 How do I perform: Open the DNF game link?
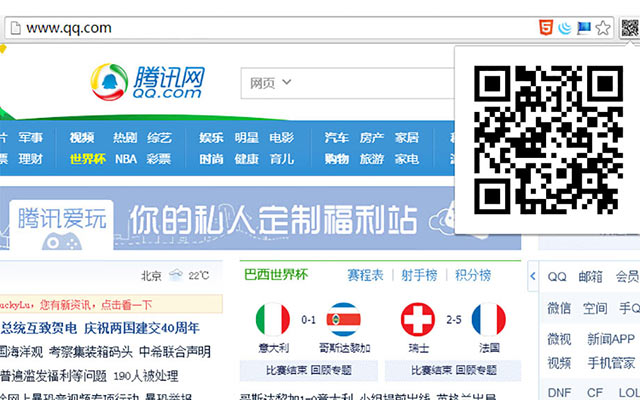click(x=559, y=393)
